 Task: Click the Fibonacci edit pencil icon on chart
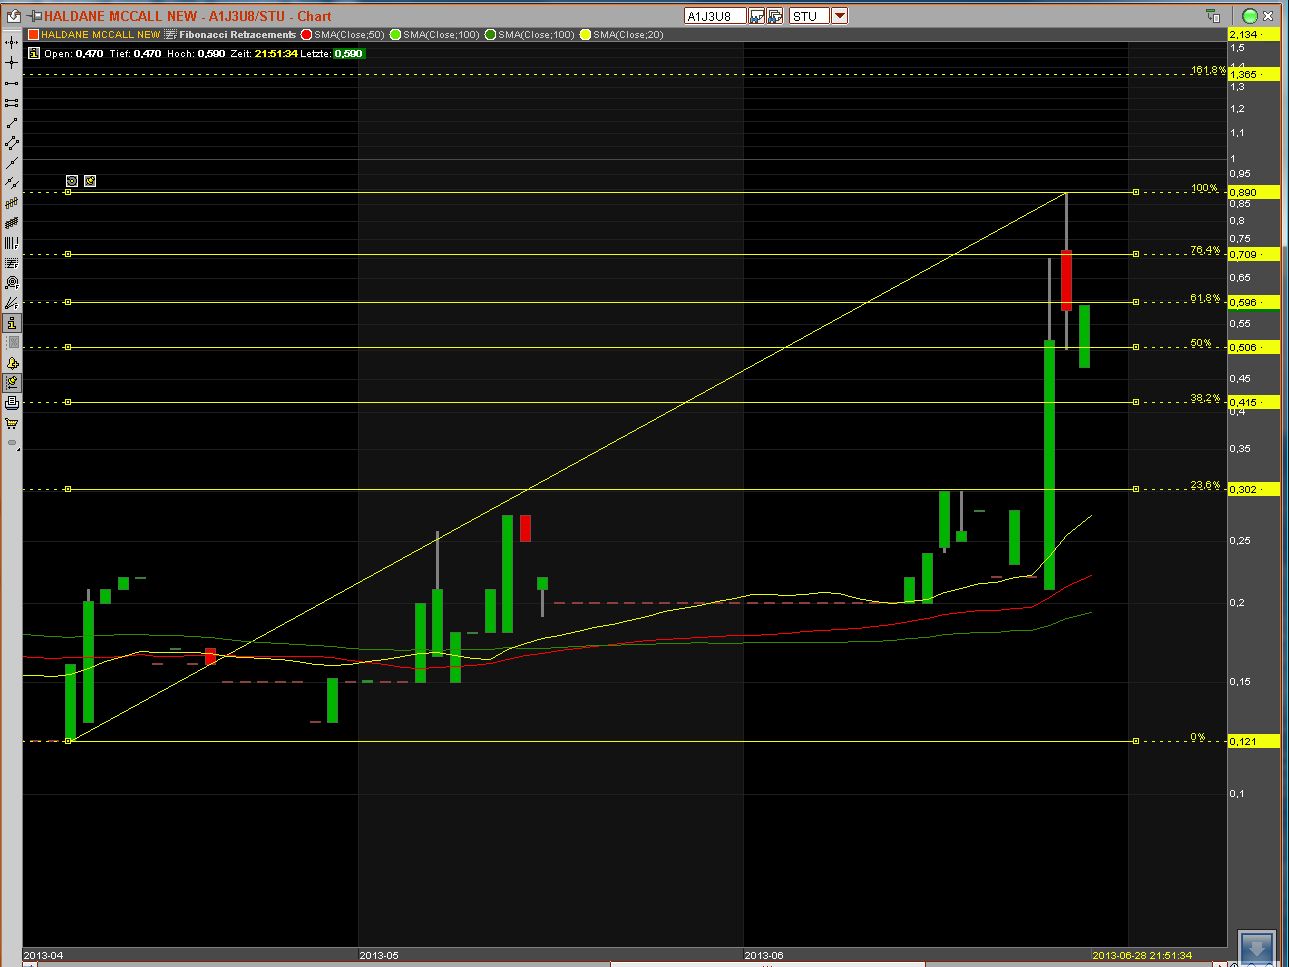pyautogui.click(x=90, y=181)
